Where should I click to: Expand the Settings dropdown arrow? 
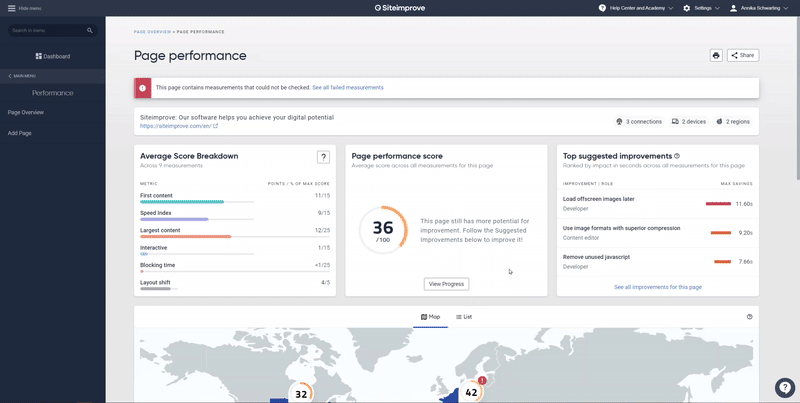(717, 8)
